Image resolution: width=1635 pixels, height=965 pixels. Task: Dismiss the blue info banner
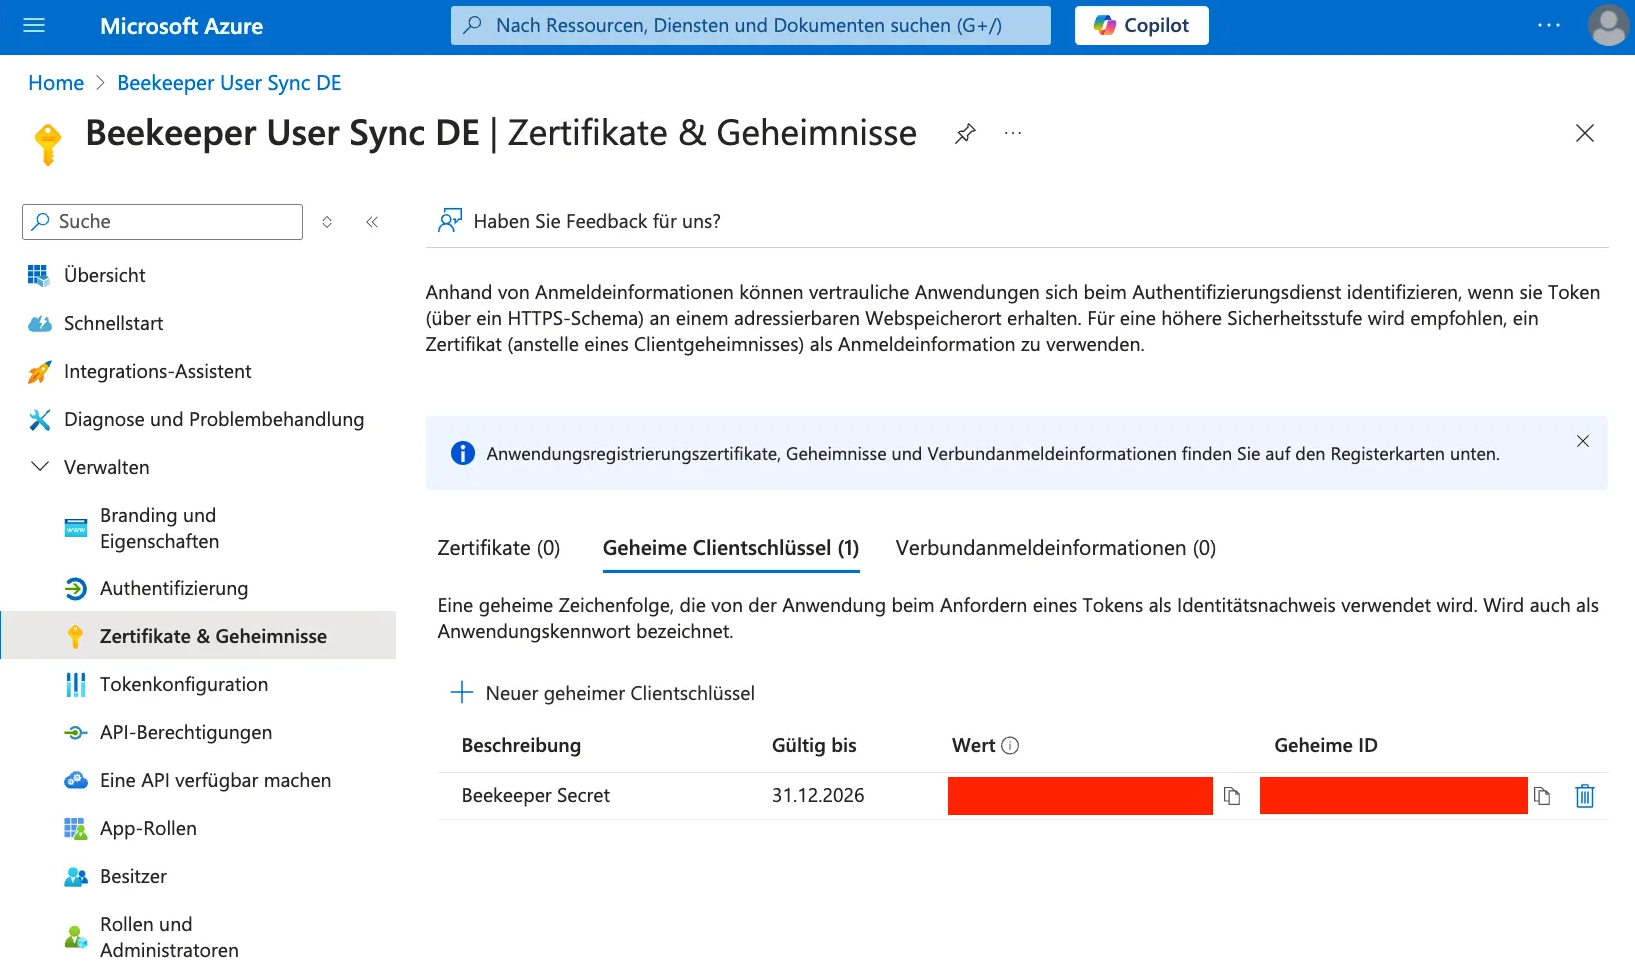[x=1582, y=441]
